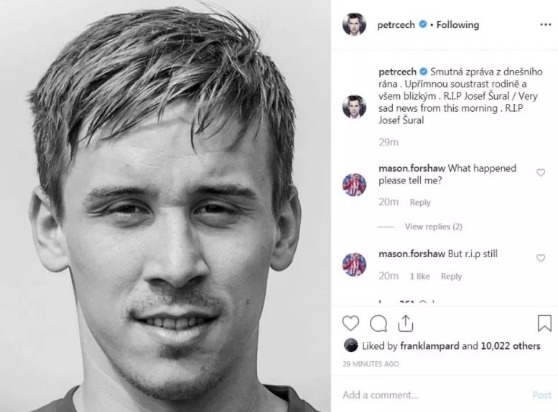
Task: View the 10,022 others likes list
Action: pos(511,346)
